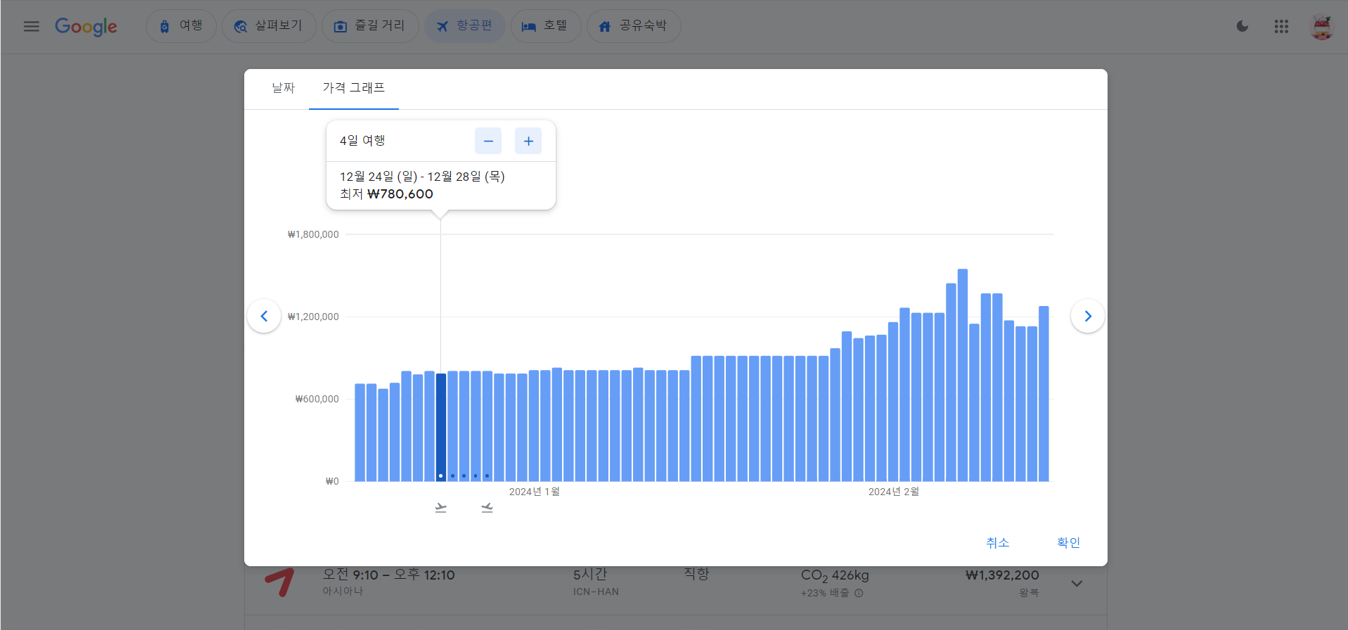Click the 2024년 1월 axis label

534,492
